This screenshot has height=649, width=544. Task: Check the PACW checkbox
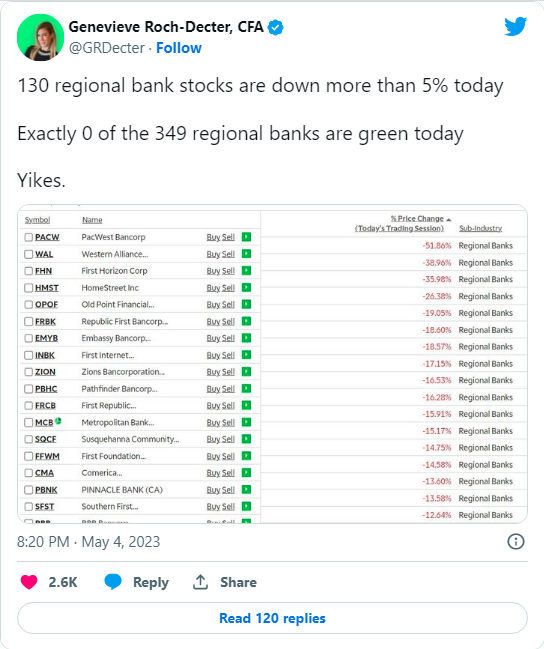coord(28,237)
